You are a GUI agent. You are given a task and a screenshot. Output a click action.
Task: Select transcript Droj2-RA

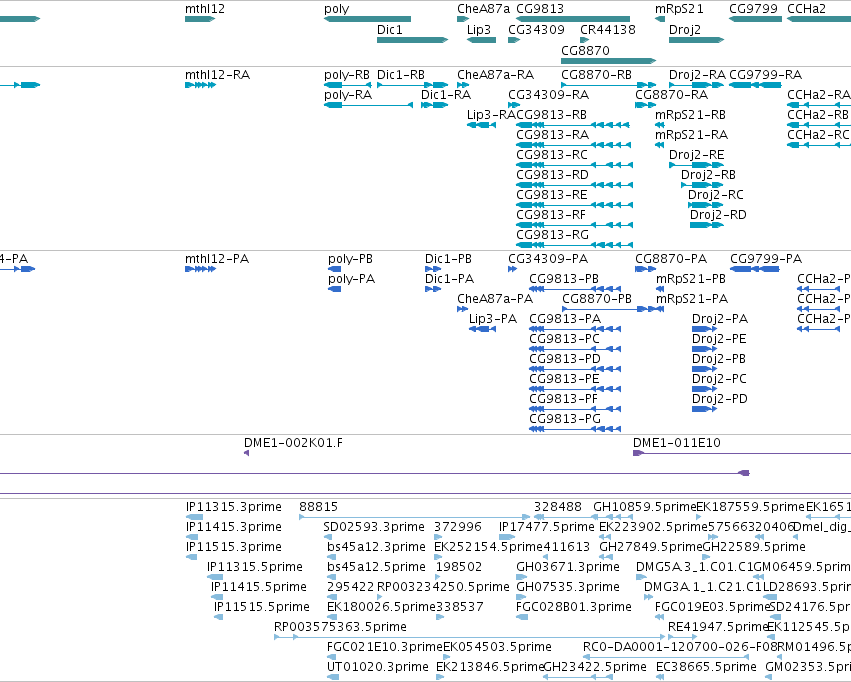pyautogui.click(x=696, y=85)
